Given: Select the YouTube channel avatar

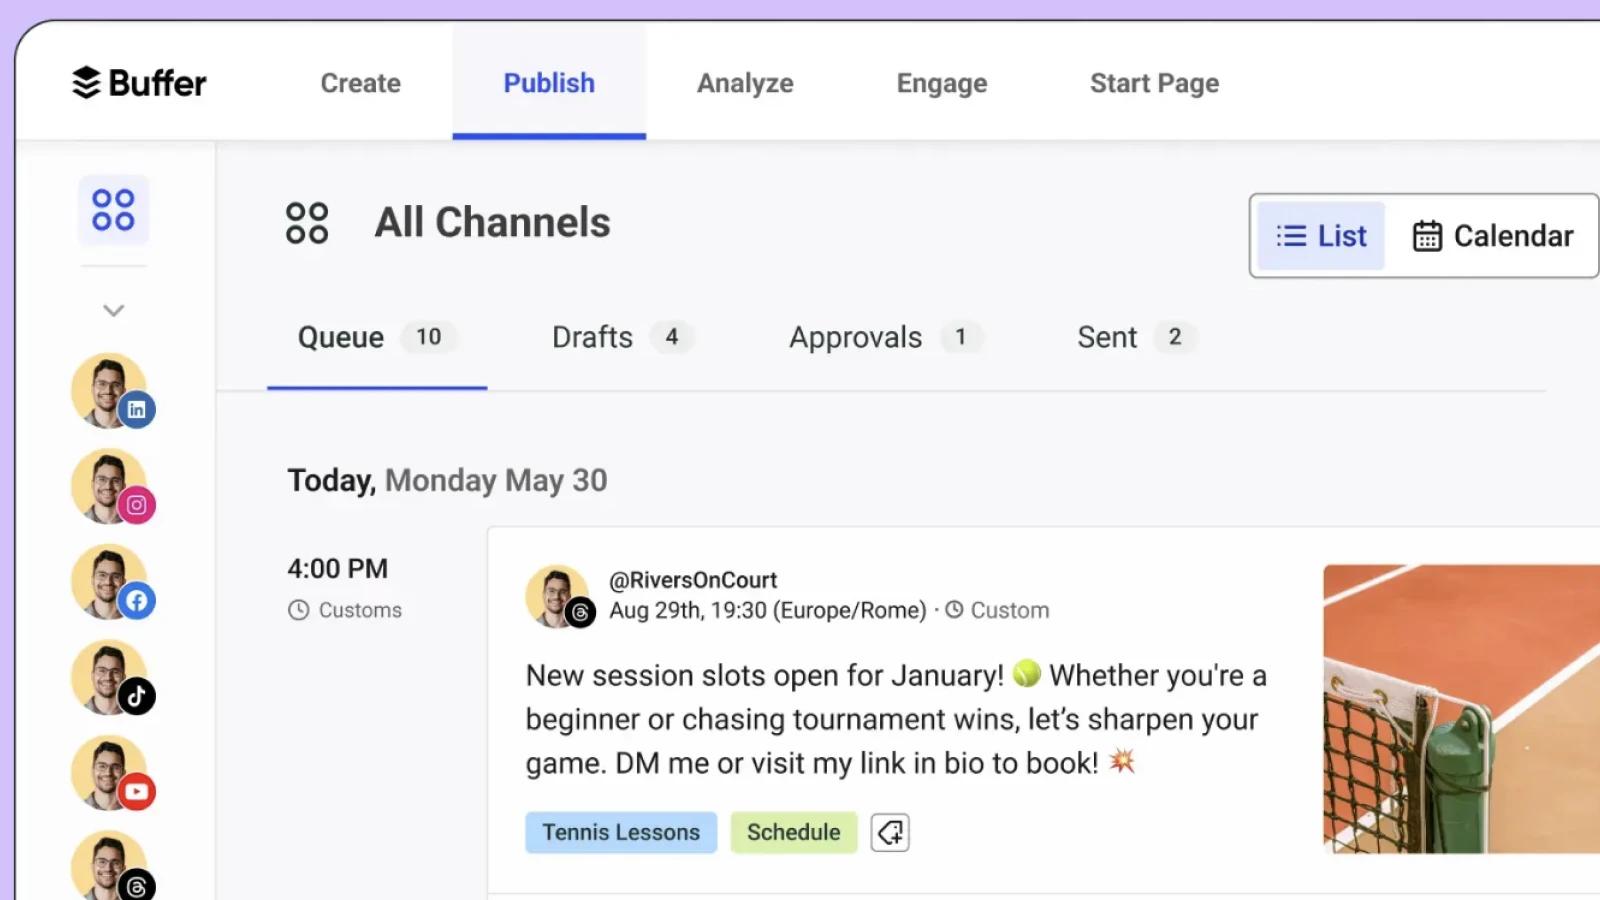Looking at the screenshot, I should [112, 774].
